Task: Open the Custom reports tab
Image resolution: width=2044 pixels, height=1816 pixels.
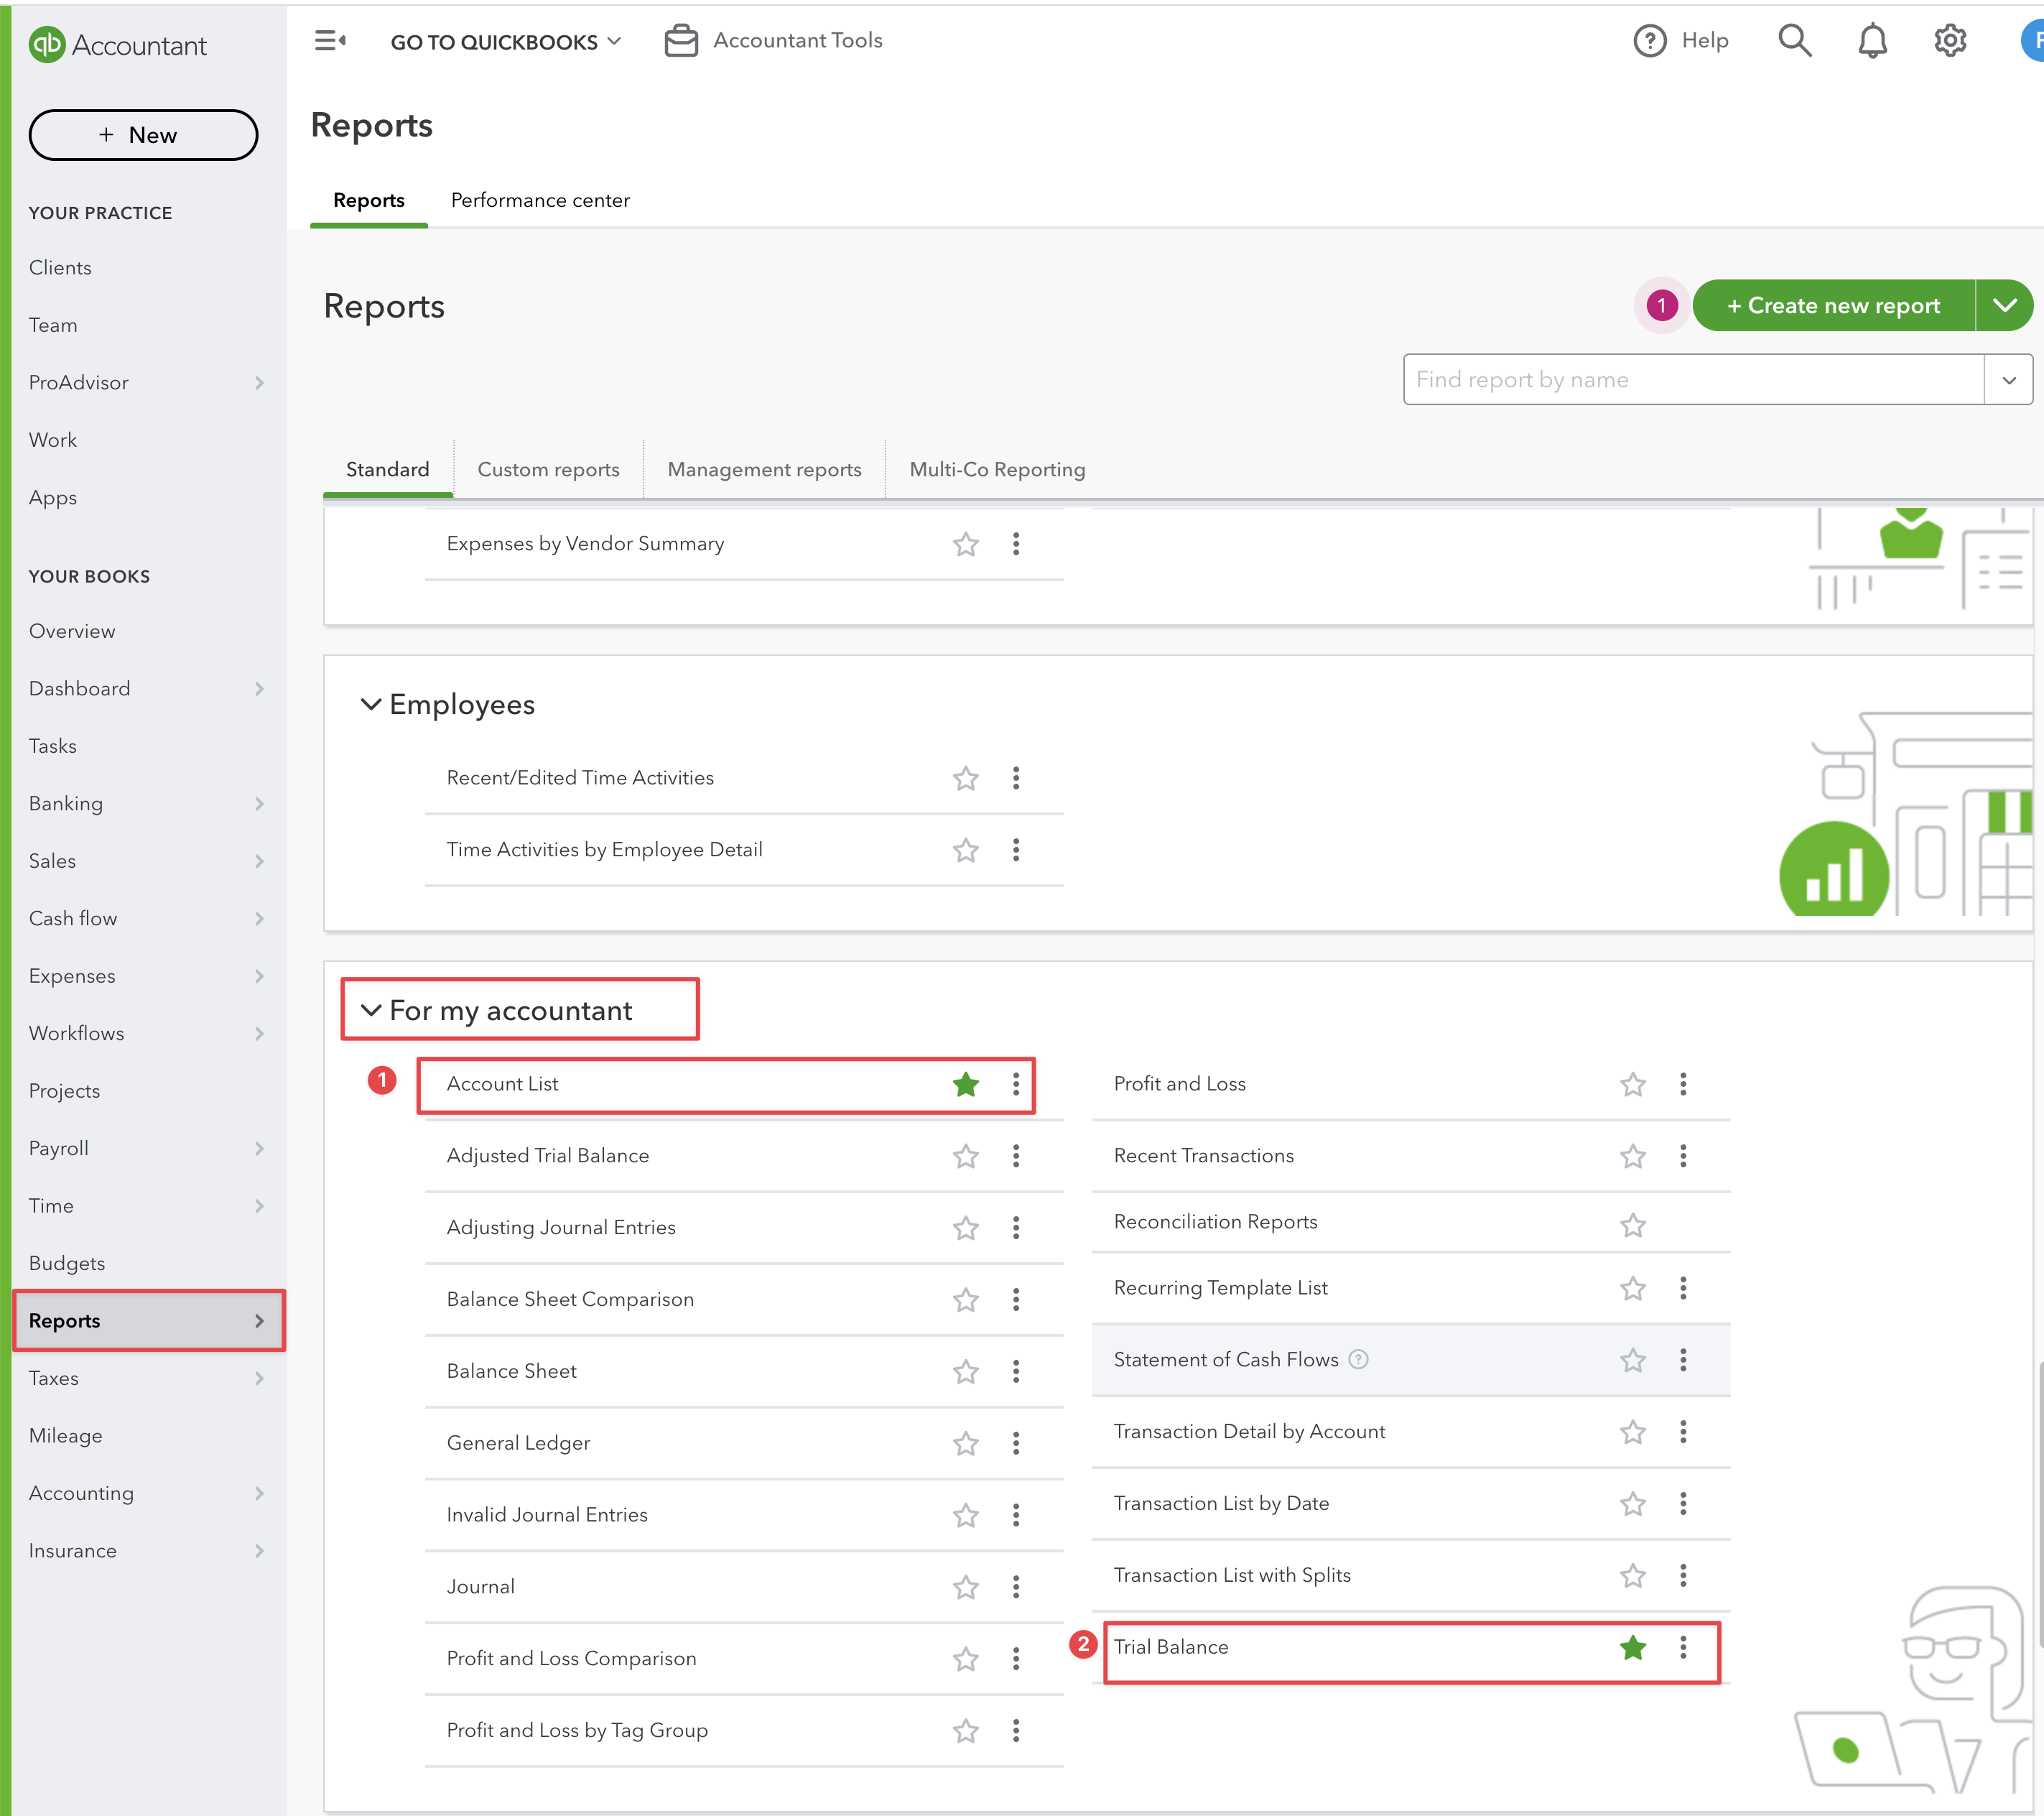Action: point(548,469)
